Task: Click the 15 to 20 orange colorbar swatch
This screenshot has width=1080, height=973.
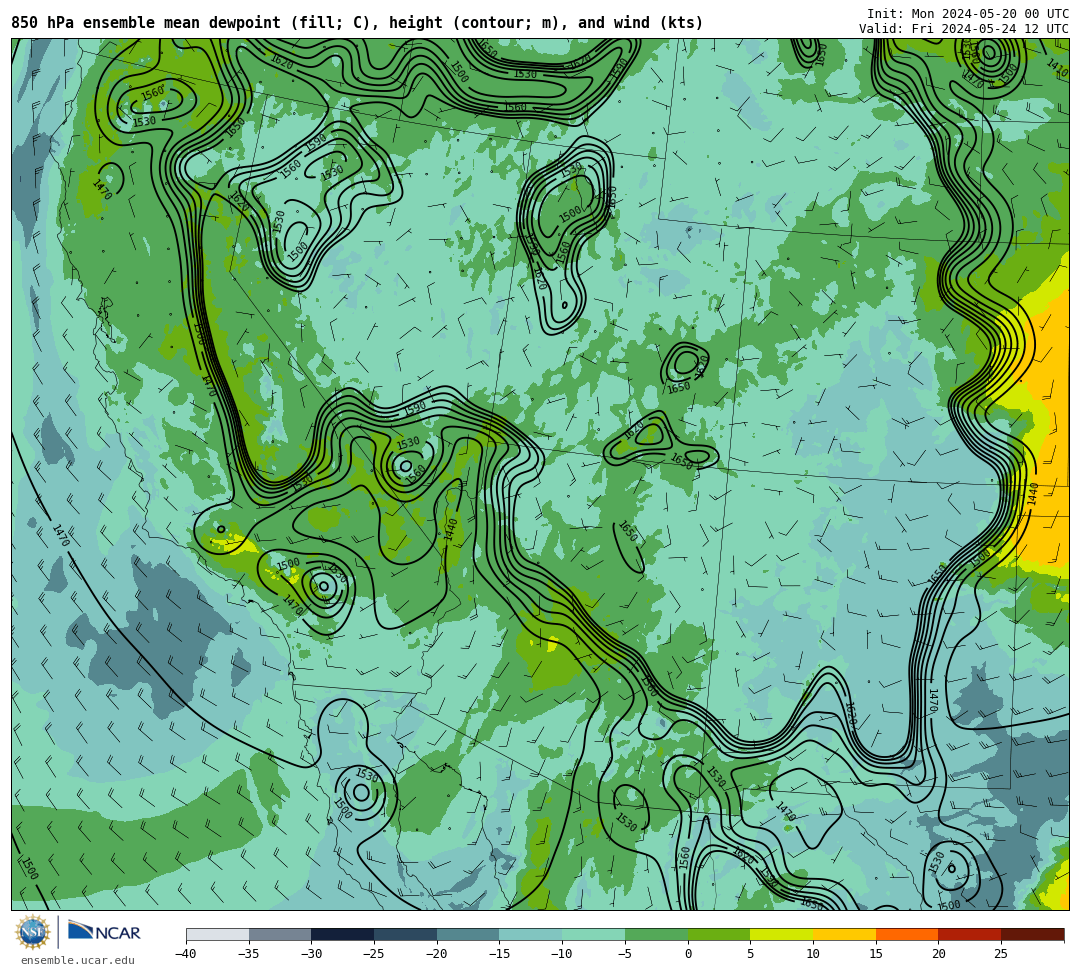Action: (907, 934)
